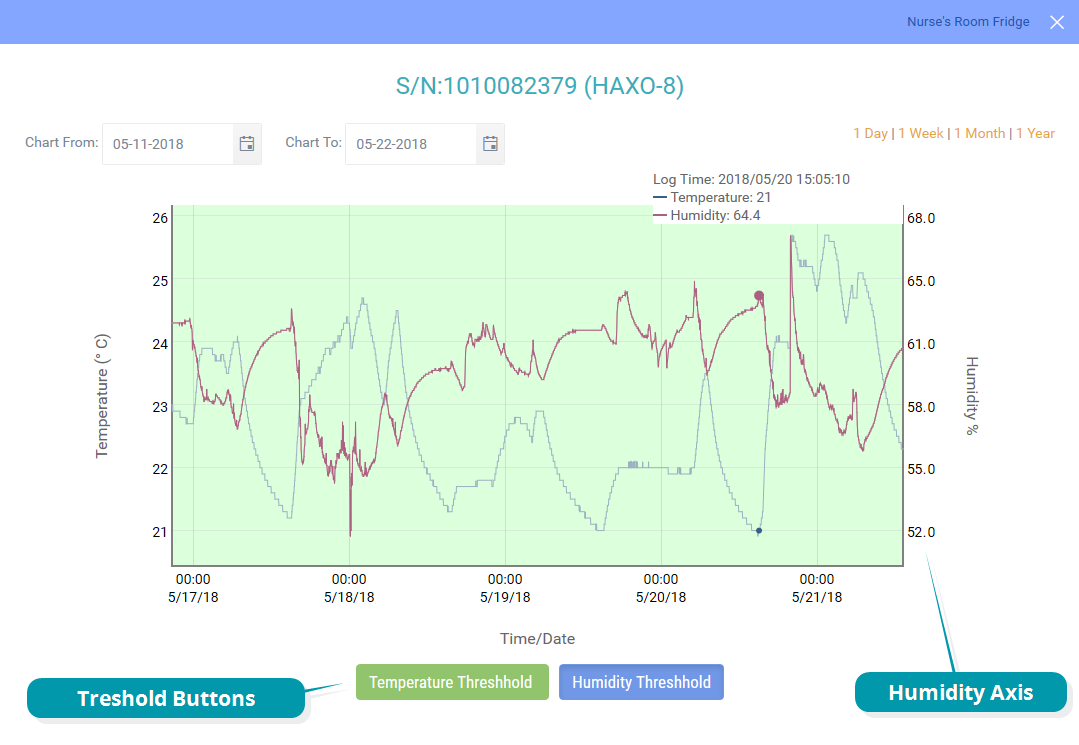Click the 5/19/18 date axis label
The width and height of the screenshot is (1079, 745).
[505, 597]
